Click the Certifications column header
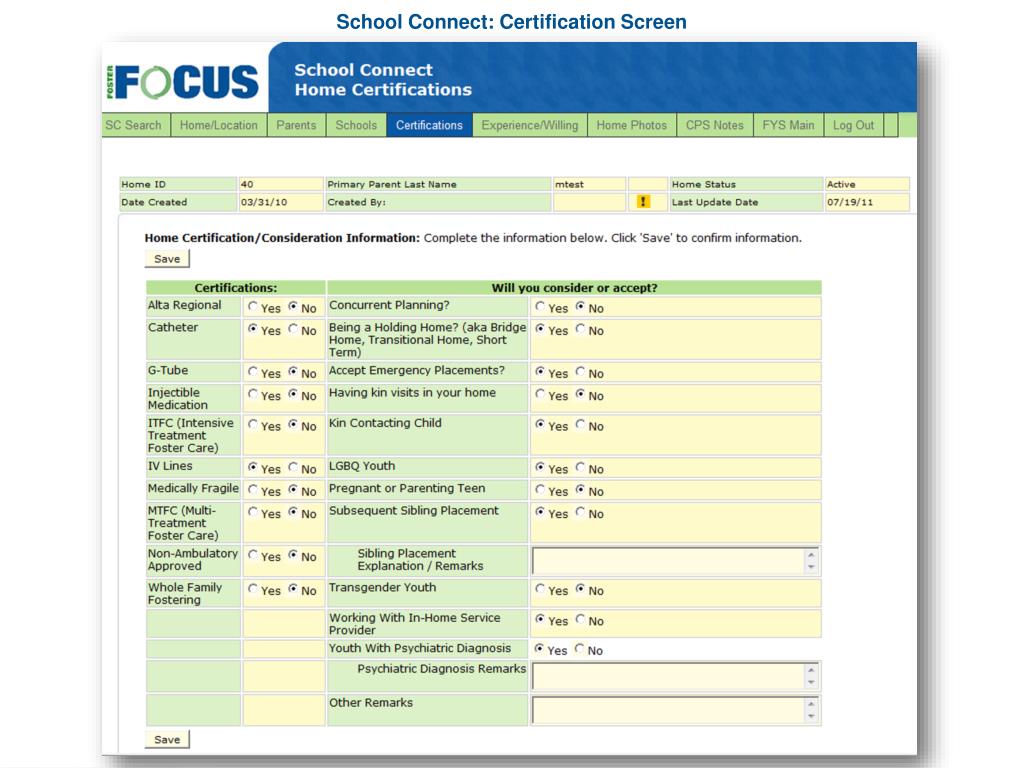Image resolution: width=1024 pixels, height=768 pixels. pos(236,287)
